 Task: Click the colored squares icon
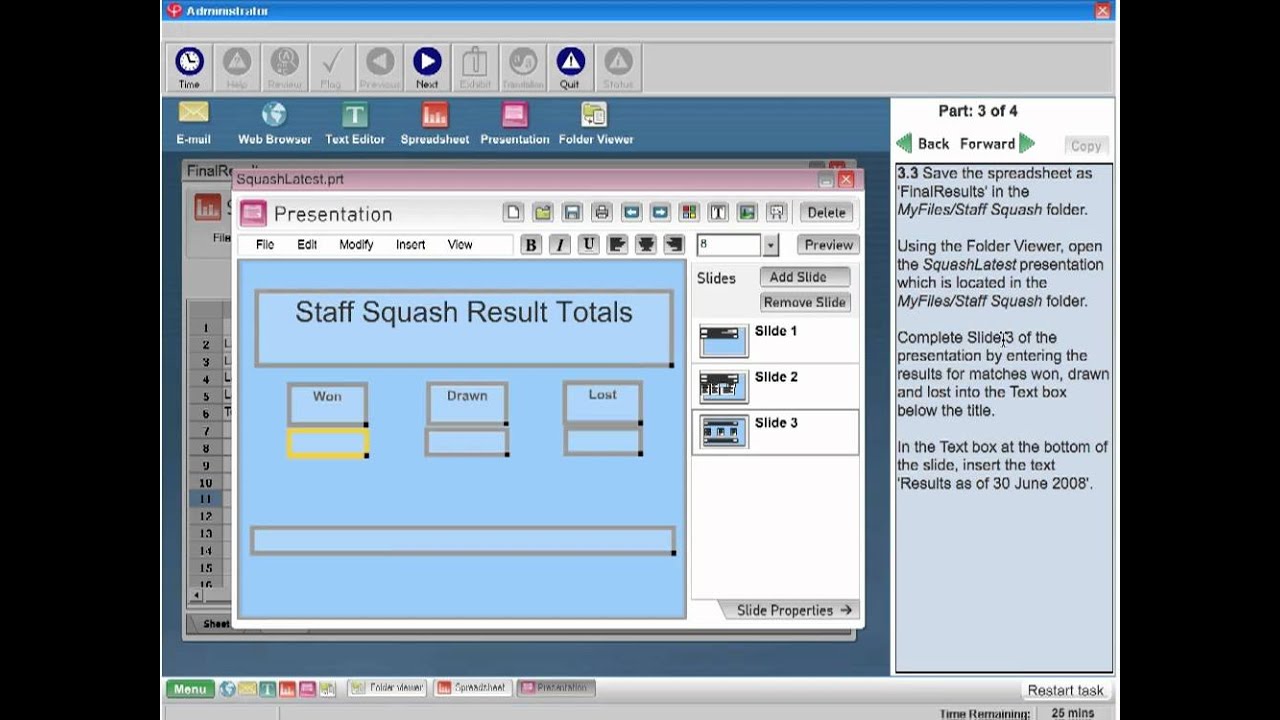coord(689,212)
